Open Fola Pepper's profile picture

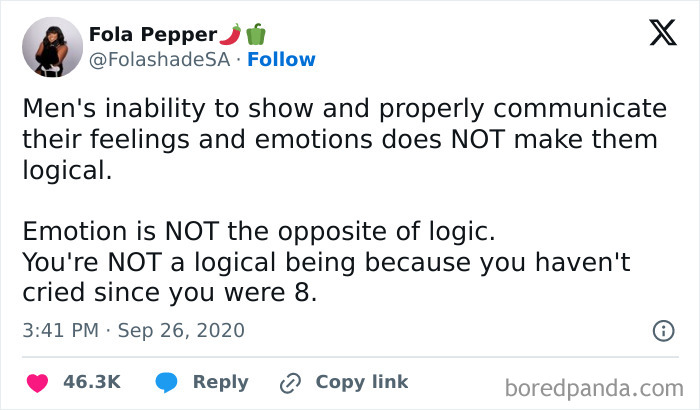pos(47,47)
